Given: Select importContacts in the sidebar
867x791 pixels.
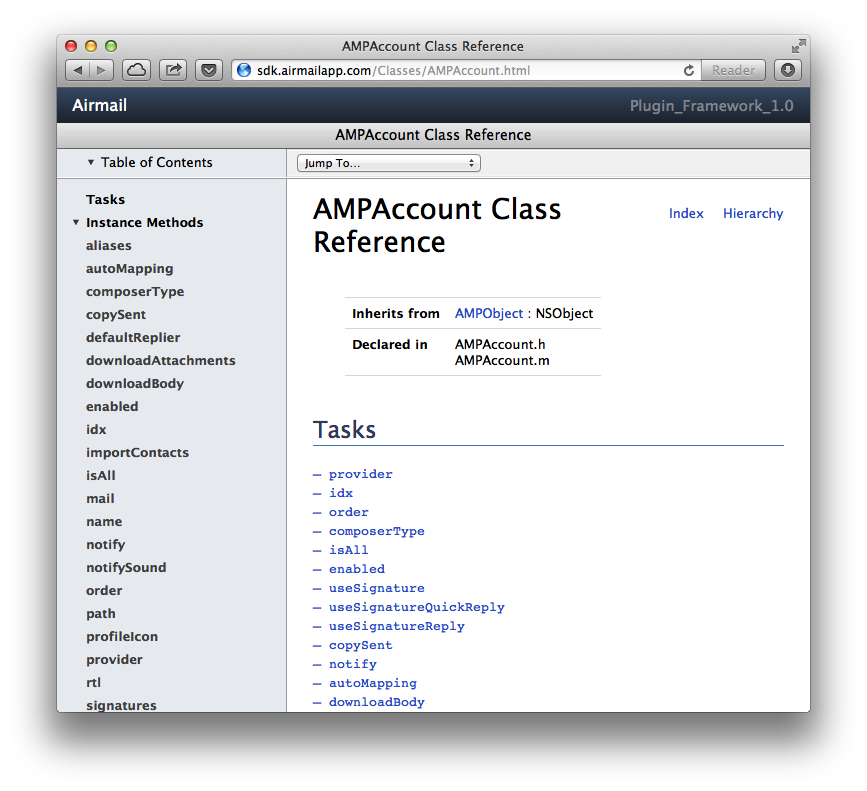Looking at the screenshot, I should pos(138,453).
